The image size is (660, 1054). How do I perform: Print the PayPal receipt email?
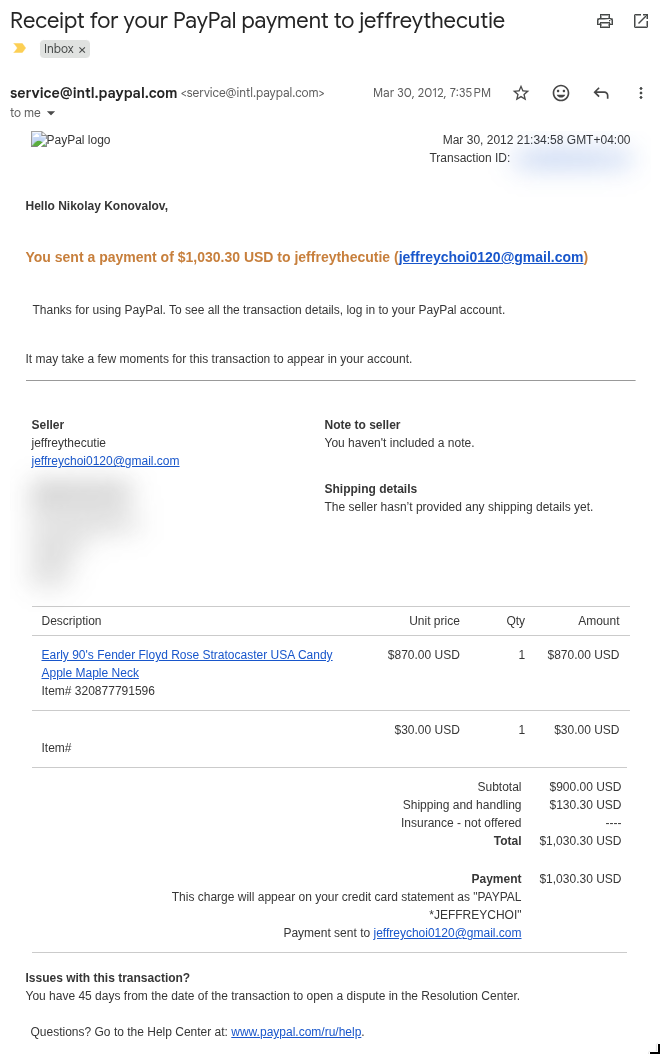[605, 21]
